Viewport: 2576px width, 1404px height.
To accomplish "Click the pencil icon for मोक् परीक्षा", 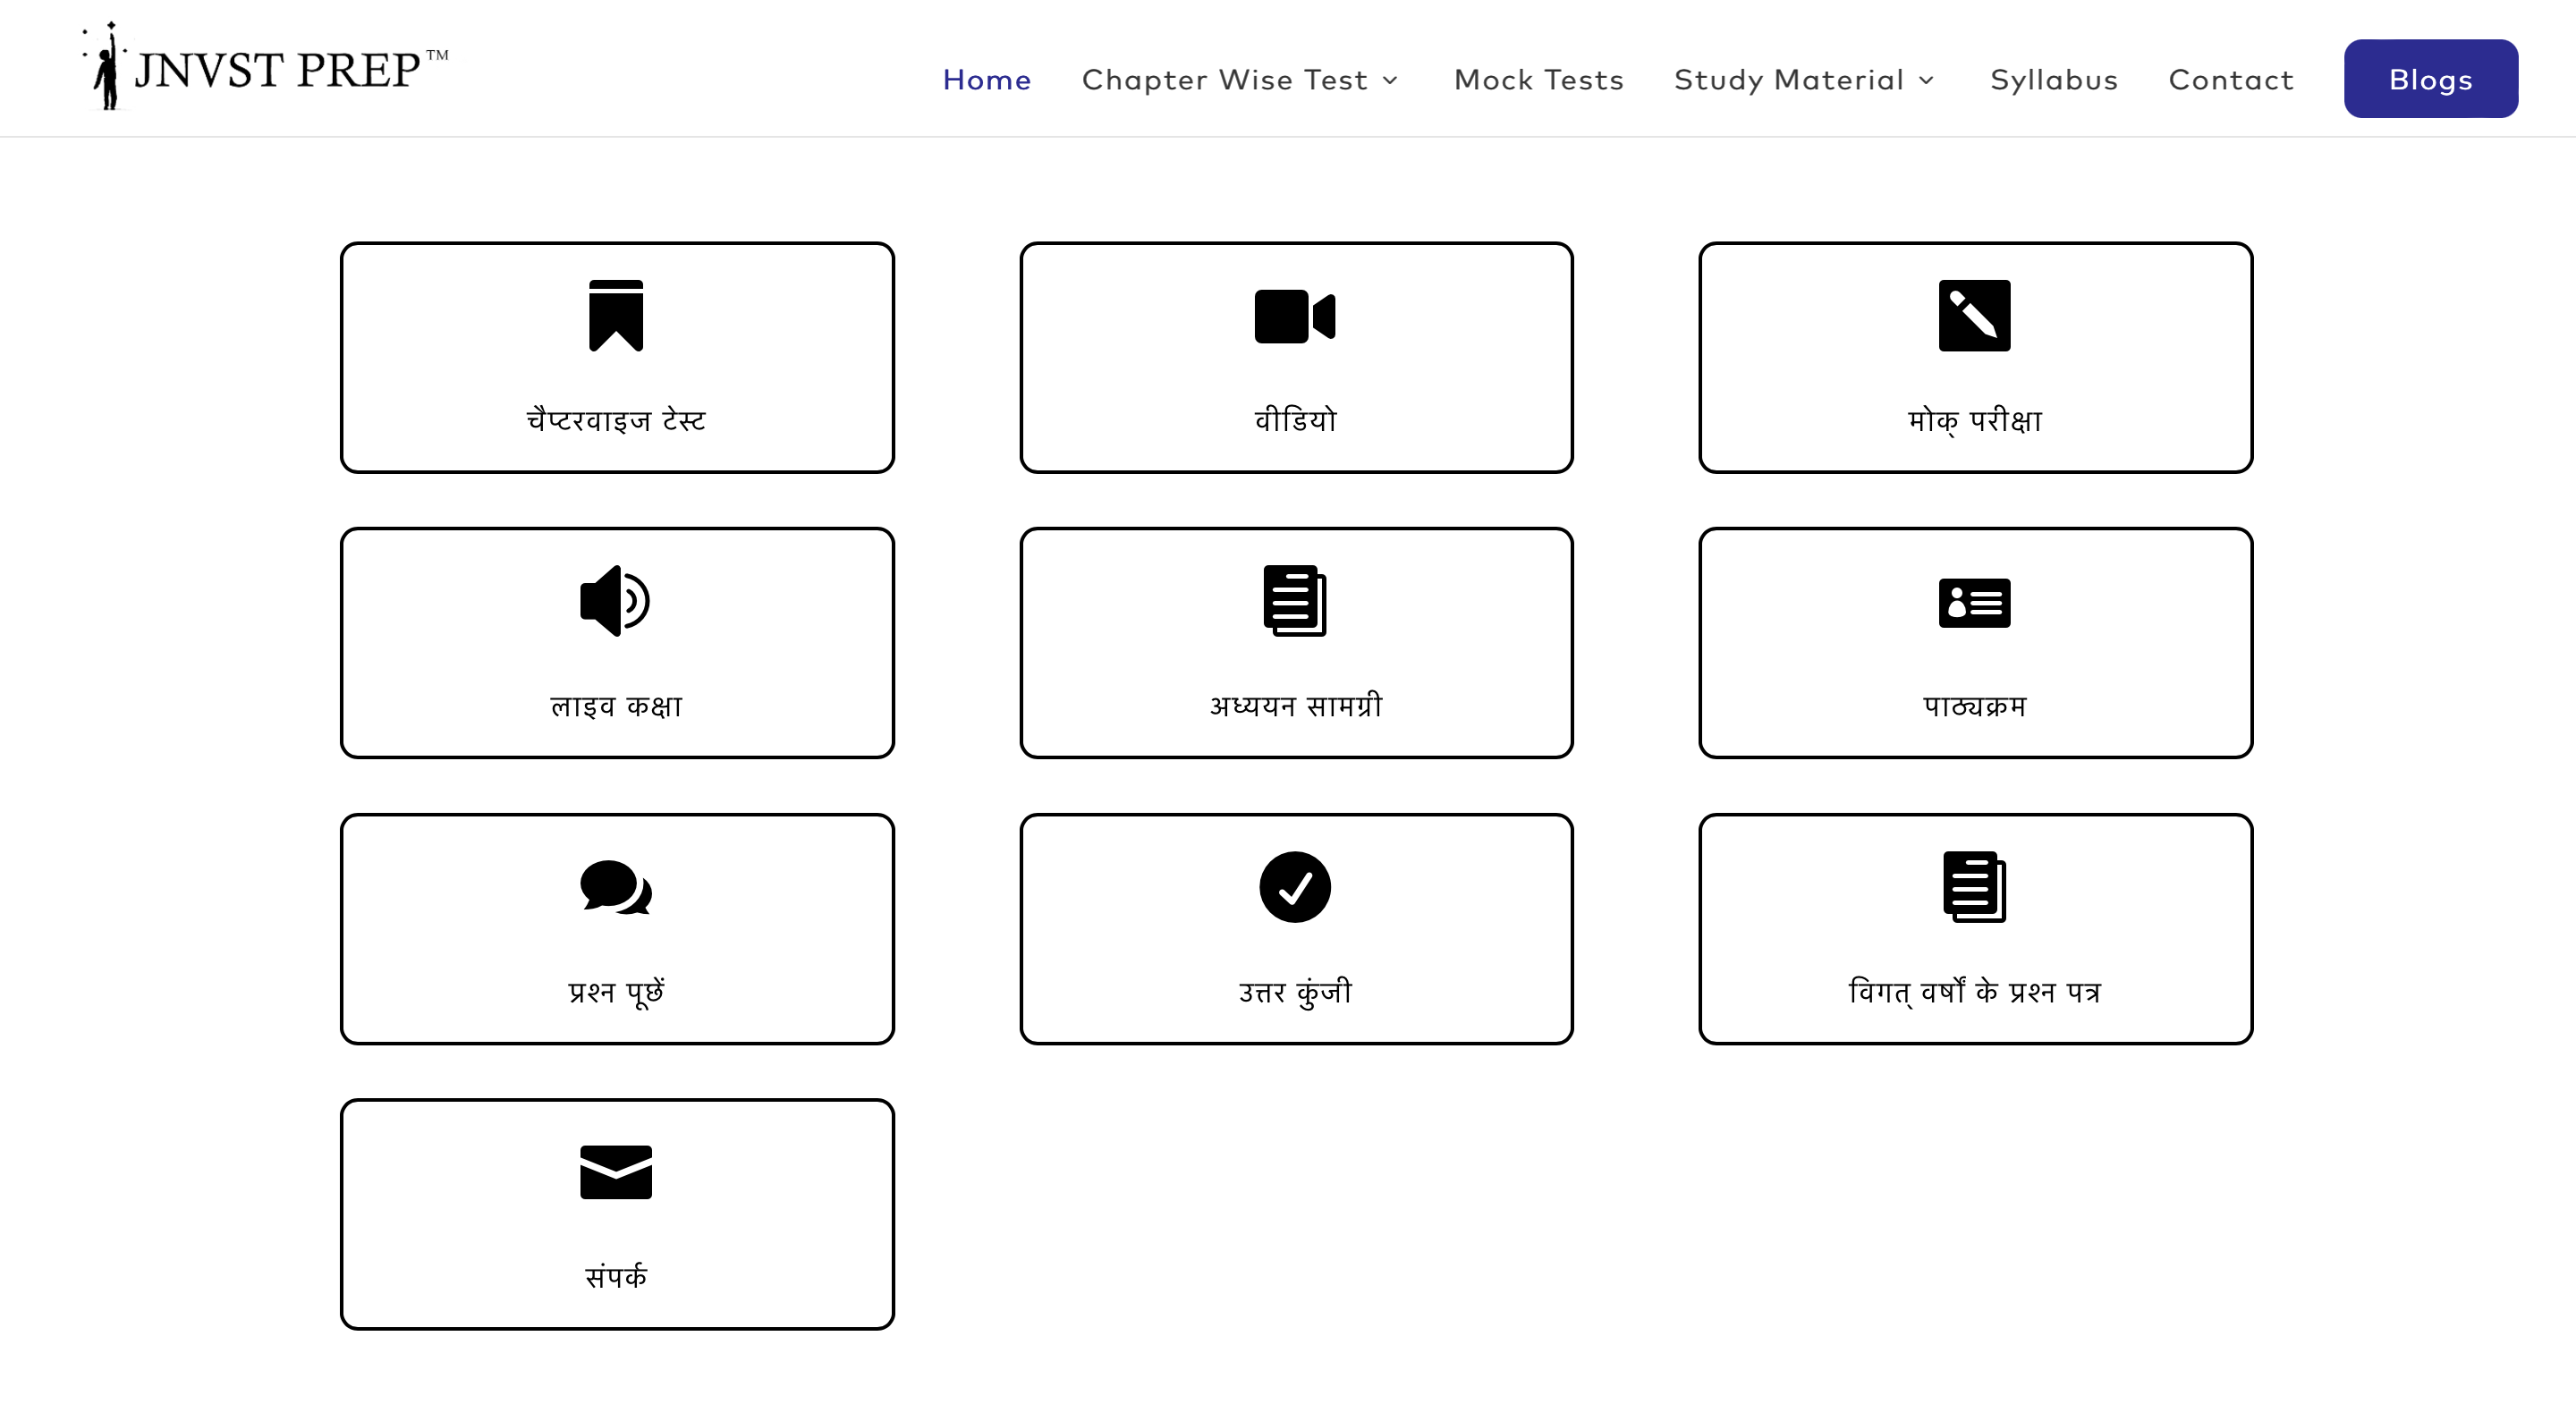I will tap(1974, 316).
